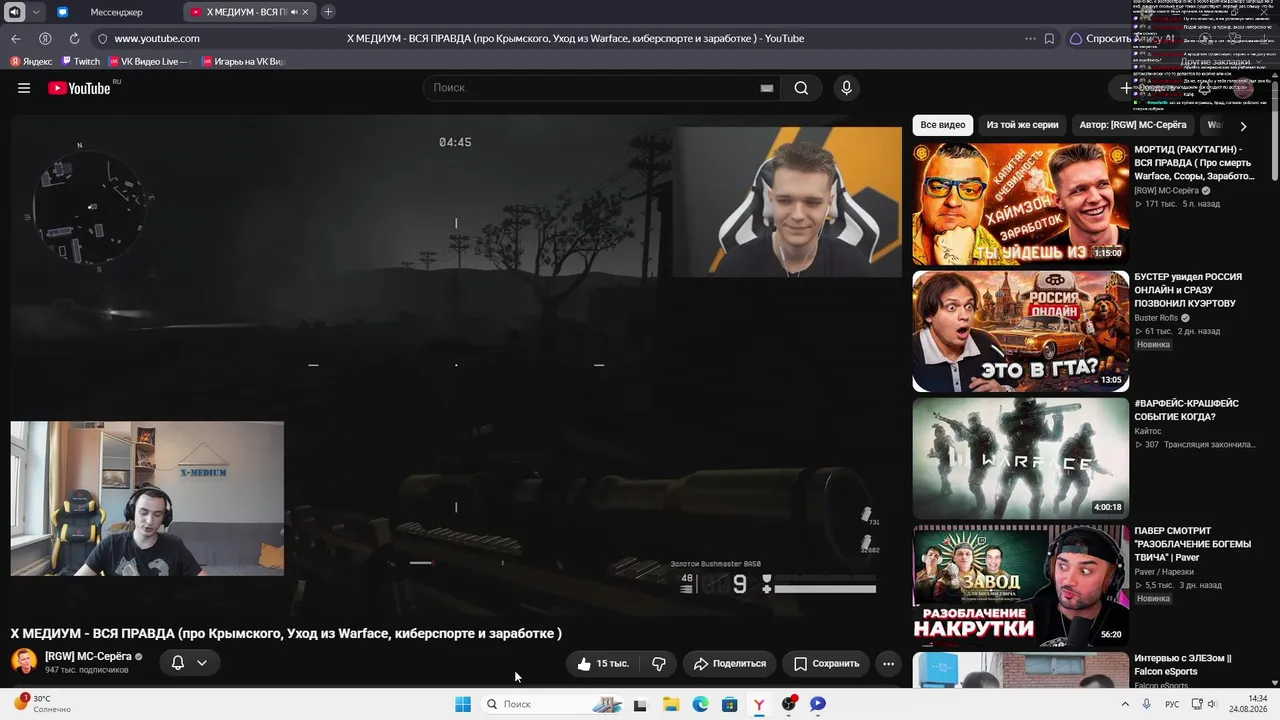Show more filter chips with right arrow
The image size is (1280, 720).
pyautogui.click(x=1243, y=126)
